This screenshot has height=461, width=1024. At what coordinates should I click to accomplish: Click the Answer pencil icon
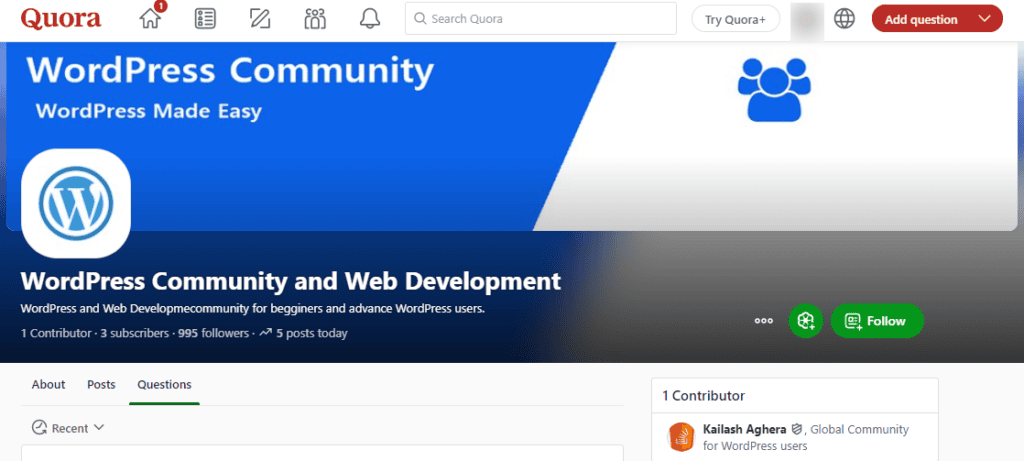[260, 19]
